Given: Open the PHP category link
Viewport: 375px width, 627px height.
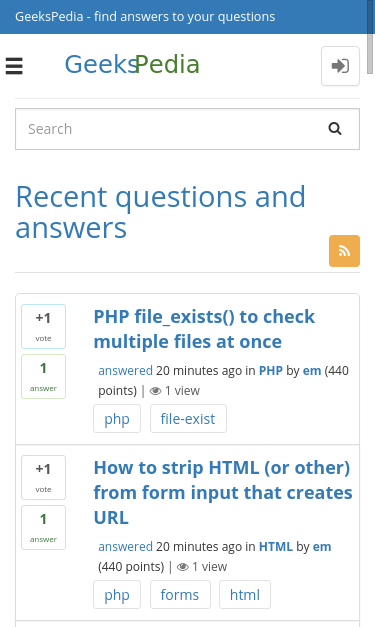Looking at the screenshot, I should point(271,371).
